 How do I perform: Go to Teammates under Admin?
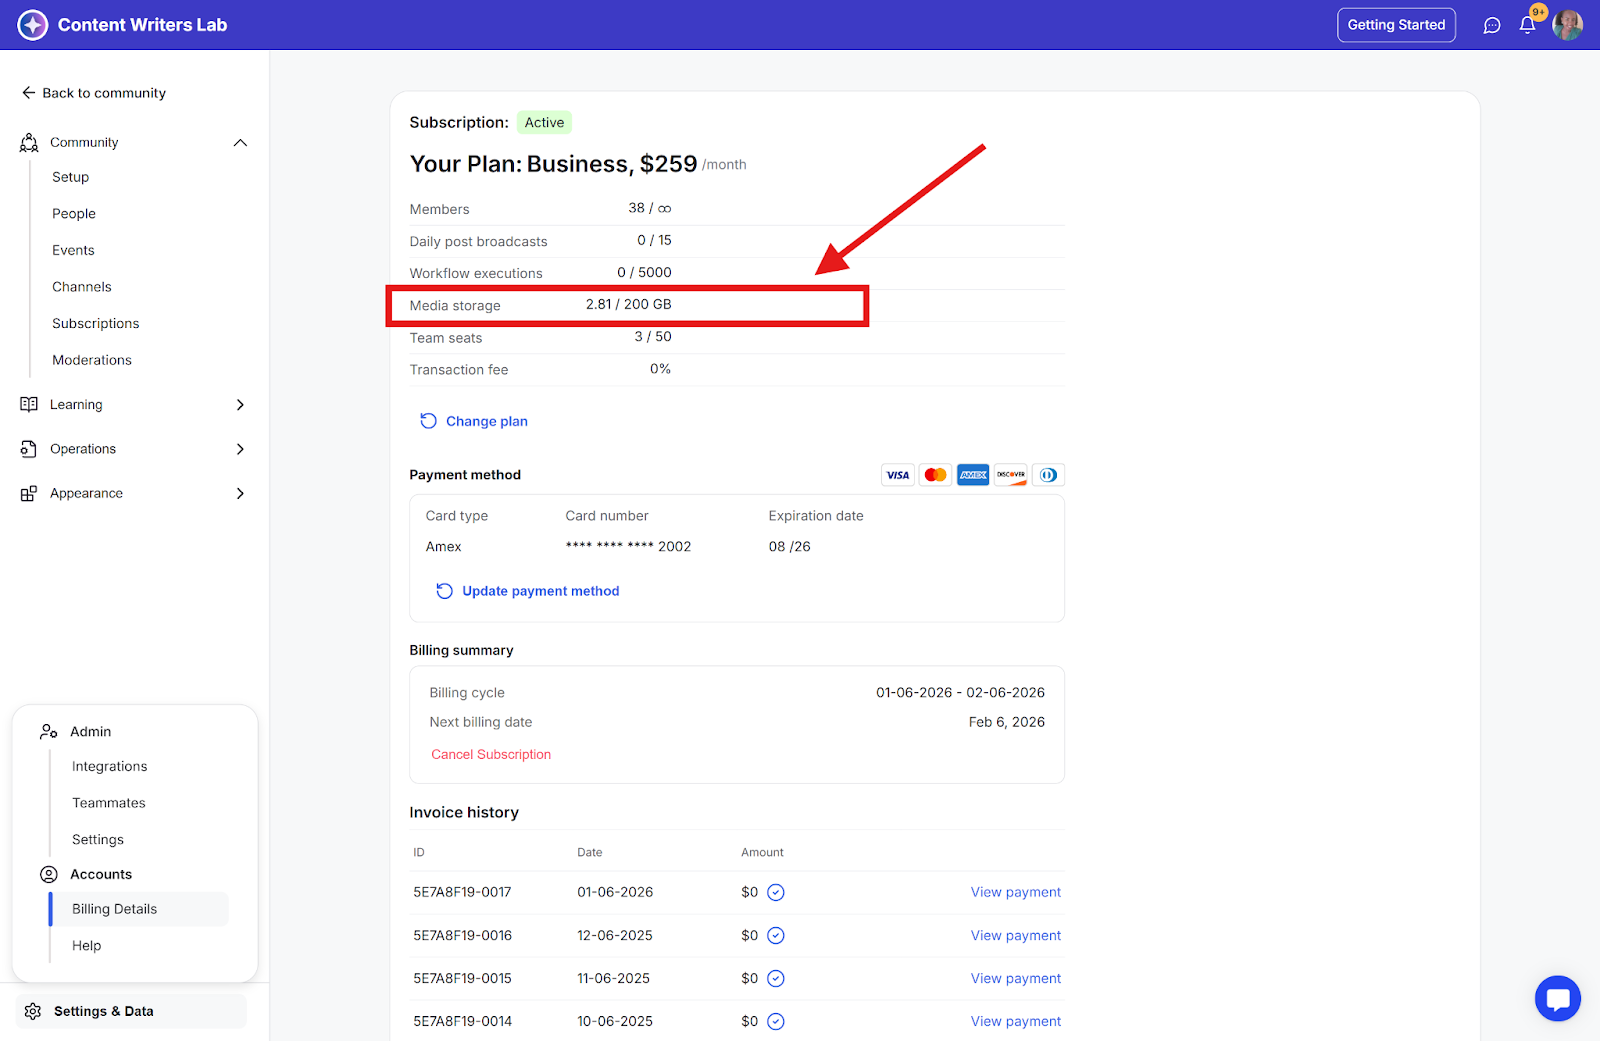[109, 803]
